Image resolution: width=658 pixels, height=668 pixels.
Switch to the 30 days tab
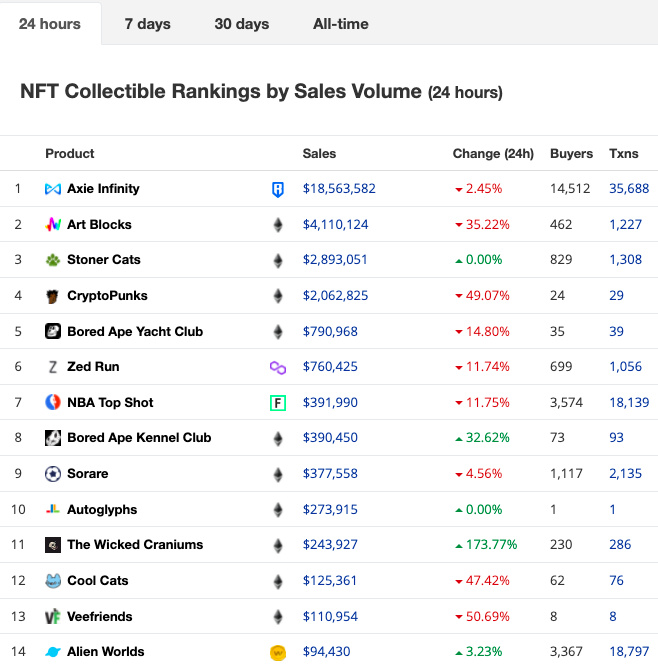point(241,23)
